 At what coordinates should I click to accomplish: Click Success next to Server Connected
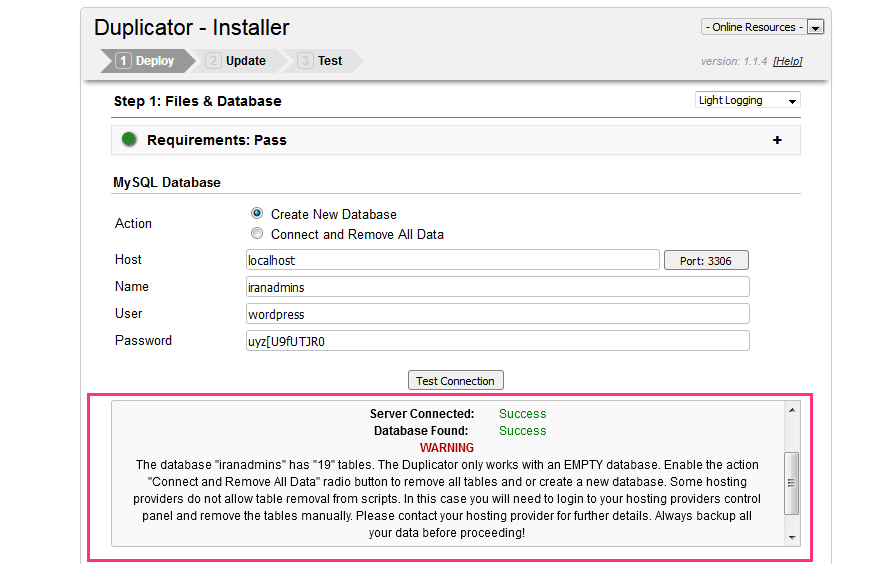click(523, 414)
